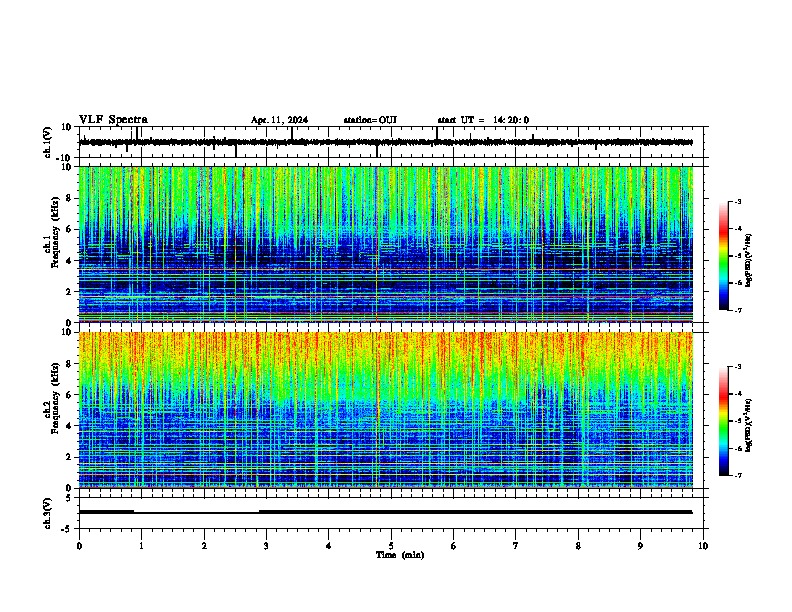Click the ch.3 voltage trace bar
Screen dimensions: 792x612
click(x=386, y=512)
